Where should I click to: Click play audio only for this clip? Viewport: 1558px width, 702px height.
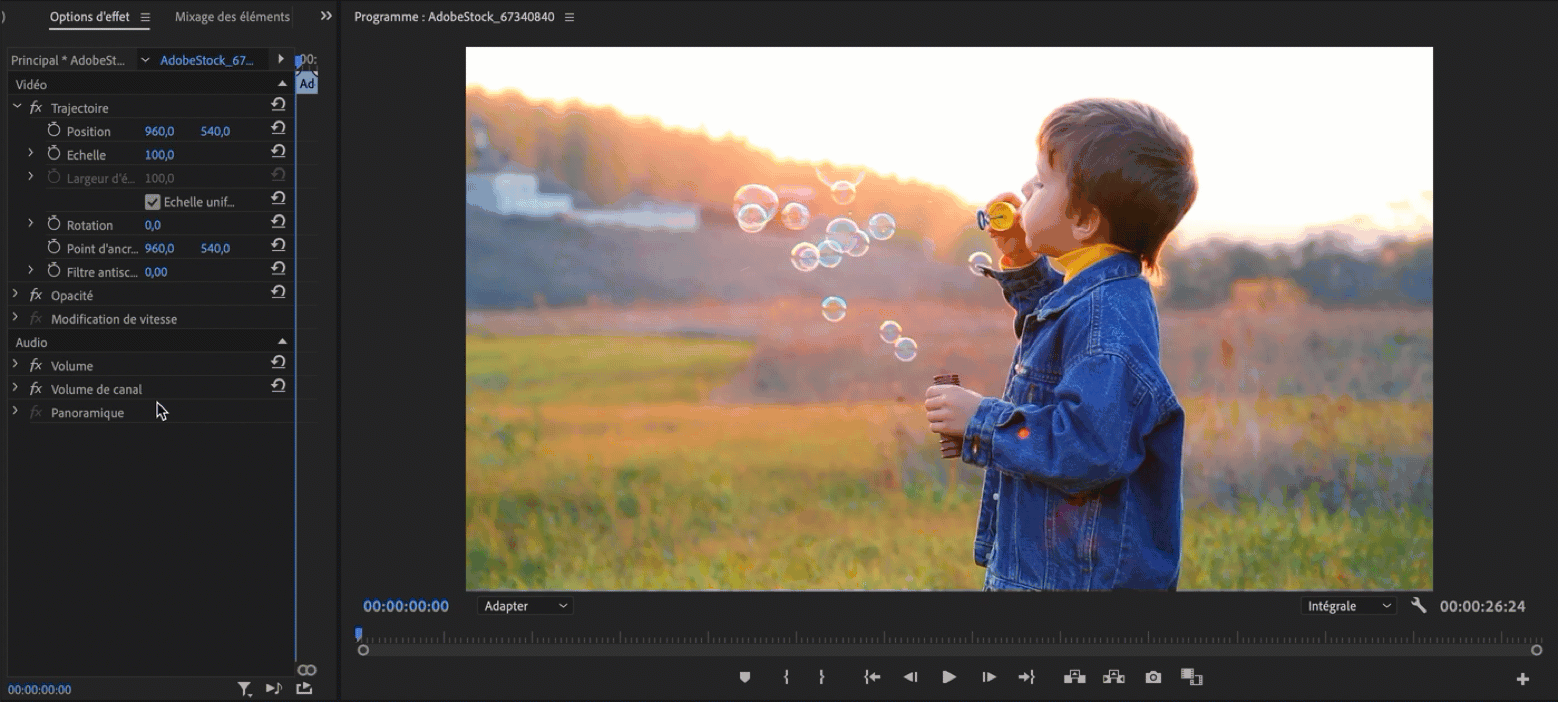point(274,689)
